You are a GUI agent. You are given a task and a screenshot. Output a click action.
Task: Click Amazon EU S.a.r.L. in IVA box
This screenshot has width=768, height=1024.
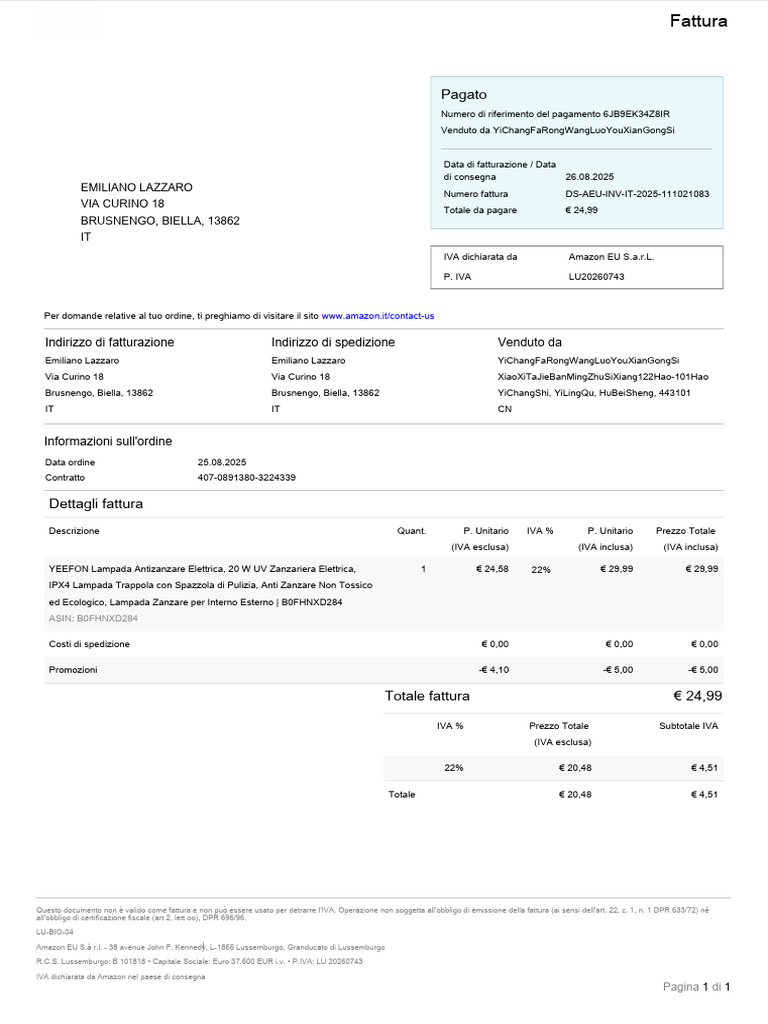(x=611, y=257)
